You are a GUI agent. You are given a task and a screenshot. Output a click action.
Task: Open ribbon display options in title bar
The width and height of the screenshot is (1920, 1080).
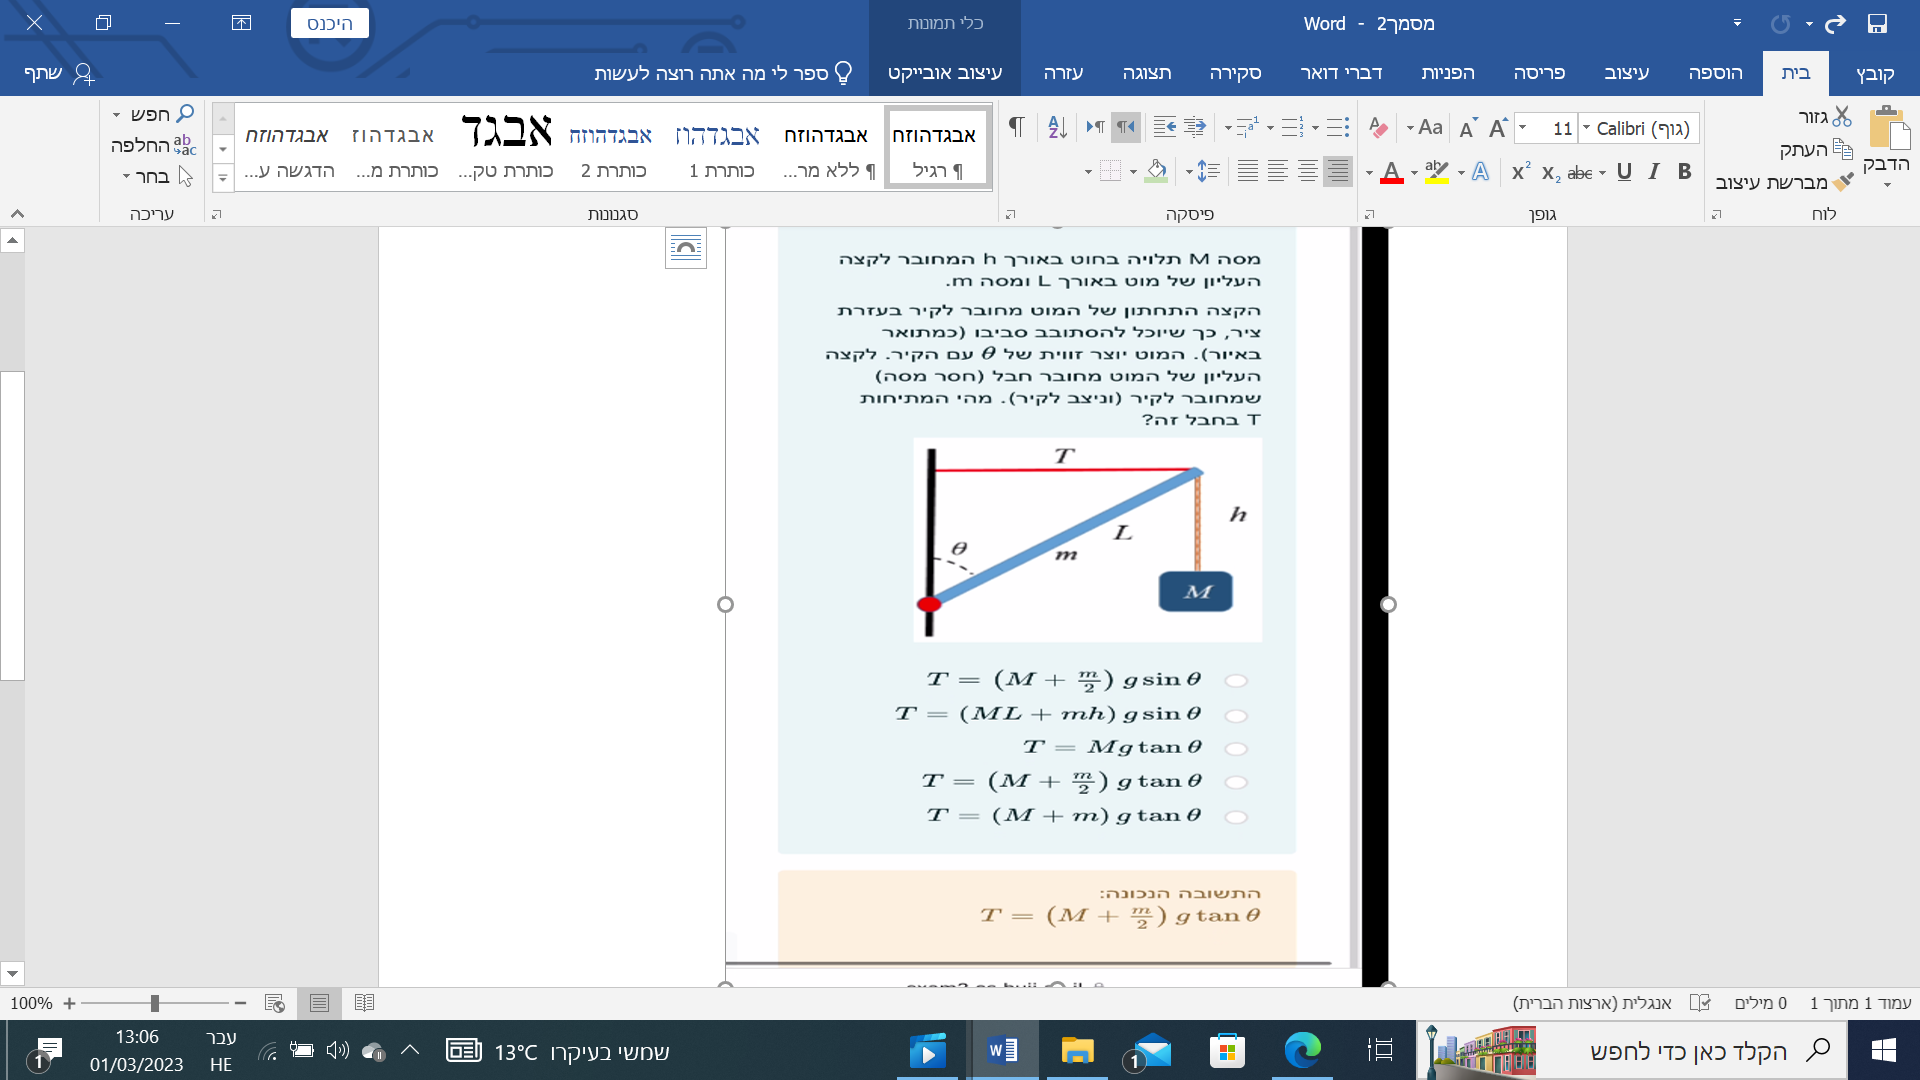pyautogui.click(x=241, y=23)
